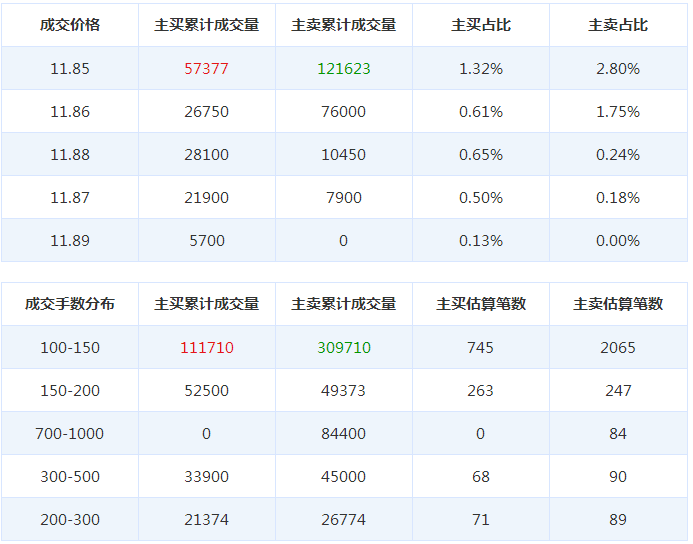Select the 0.18% cell
The height and width of the screenshot is (544, 693).
[x=618, y=198]
